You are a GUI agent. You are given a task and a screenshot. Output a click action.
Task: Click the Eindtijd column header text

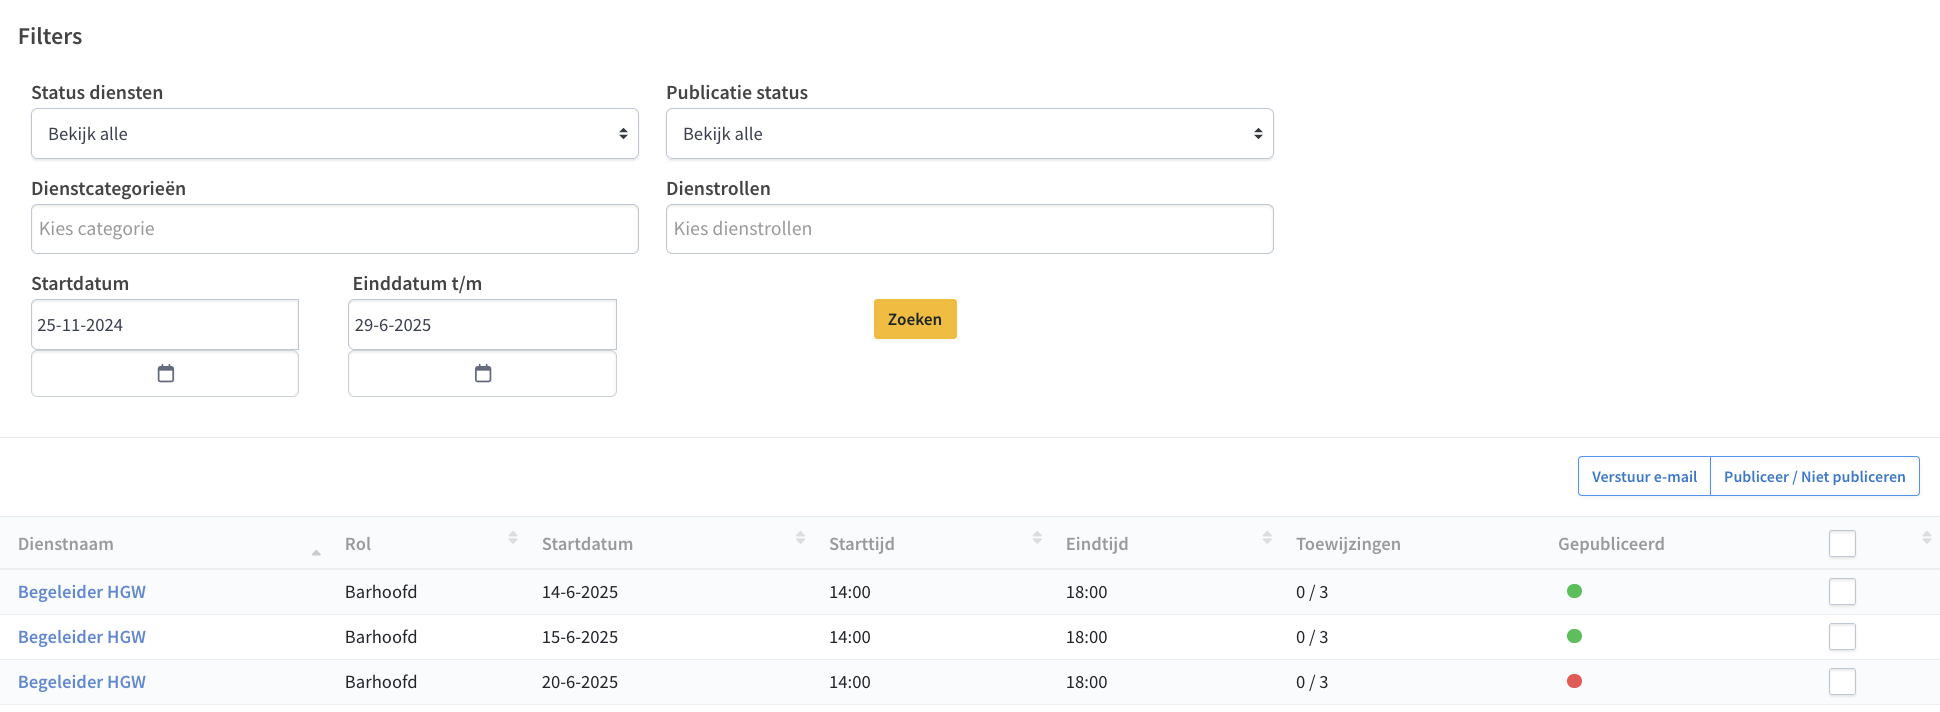coord(1097,544)
